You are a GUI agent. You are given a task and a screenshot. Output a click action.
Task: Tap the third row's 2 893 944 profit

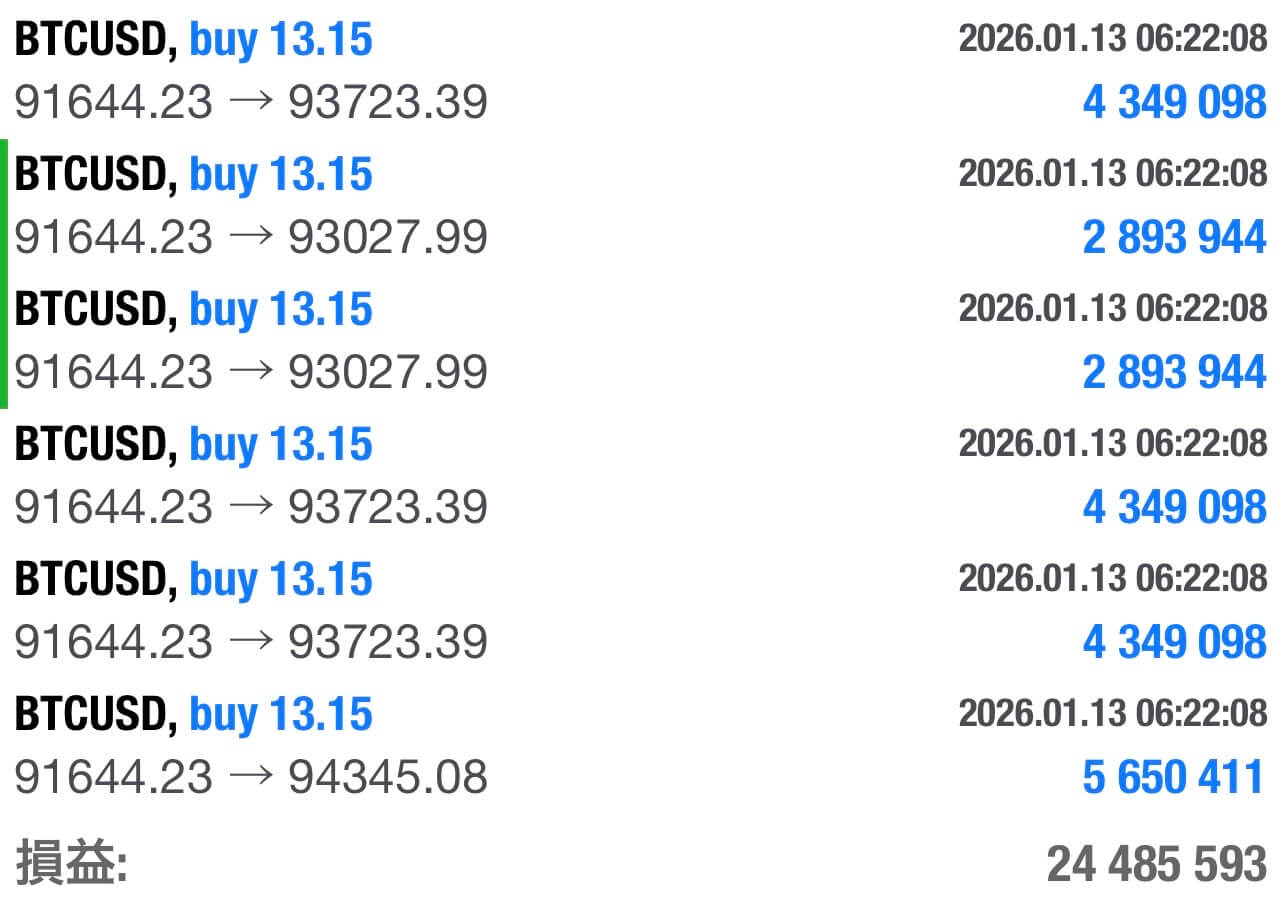[1174, 372]
